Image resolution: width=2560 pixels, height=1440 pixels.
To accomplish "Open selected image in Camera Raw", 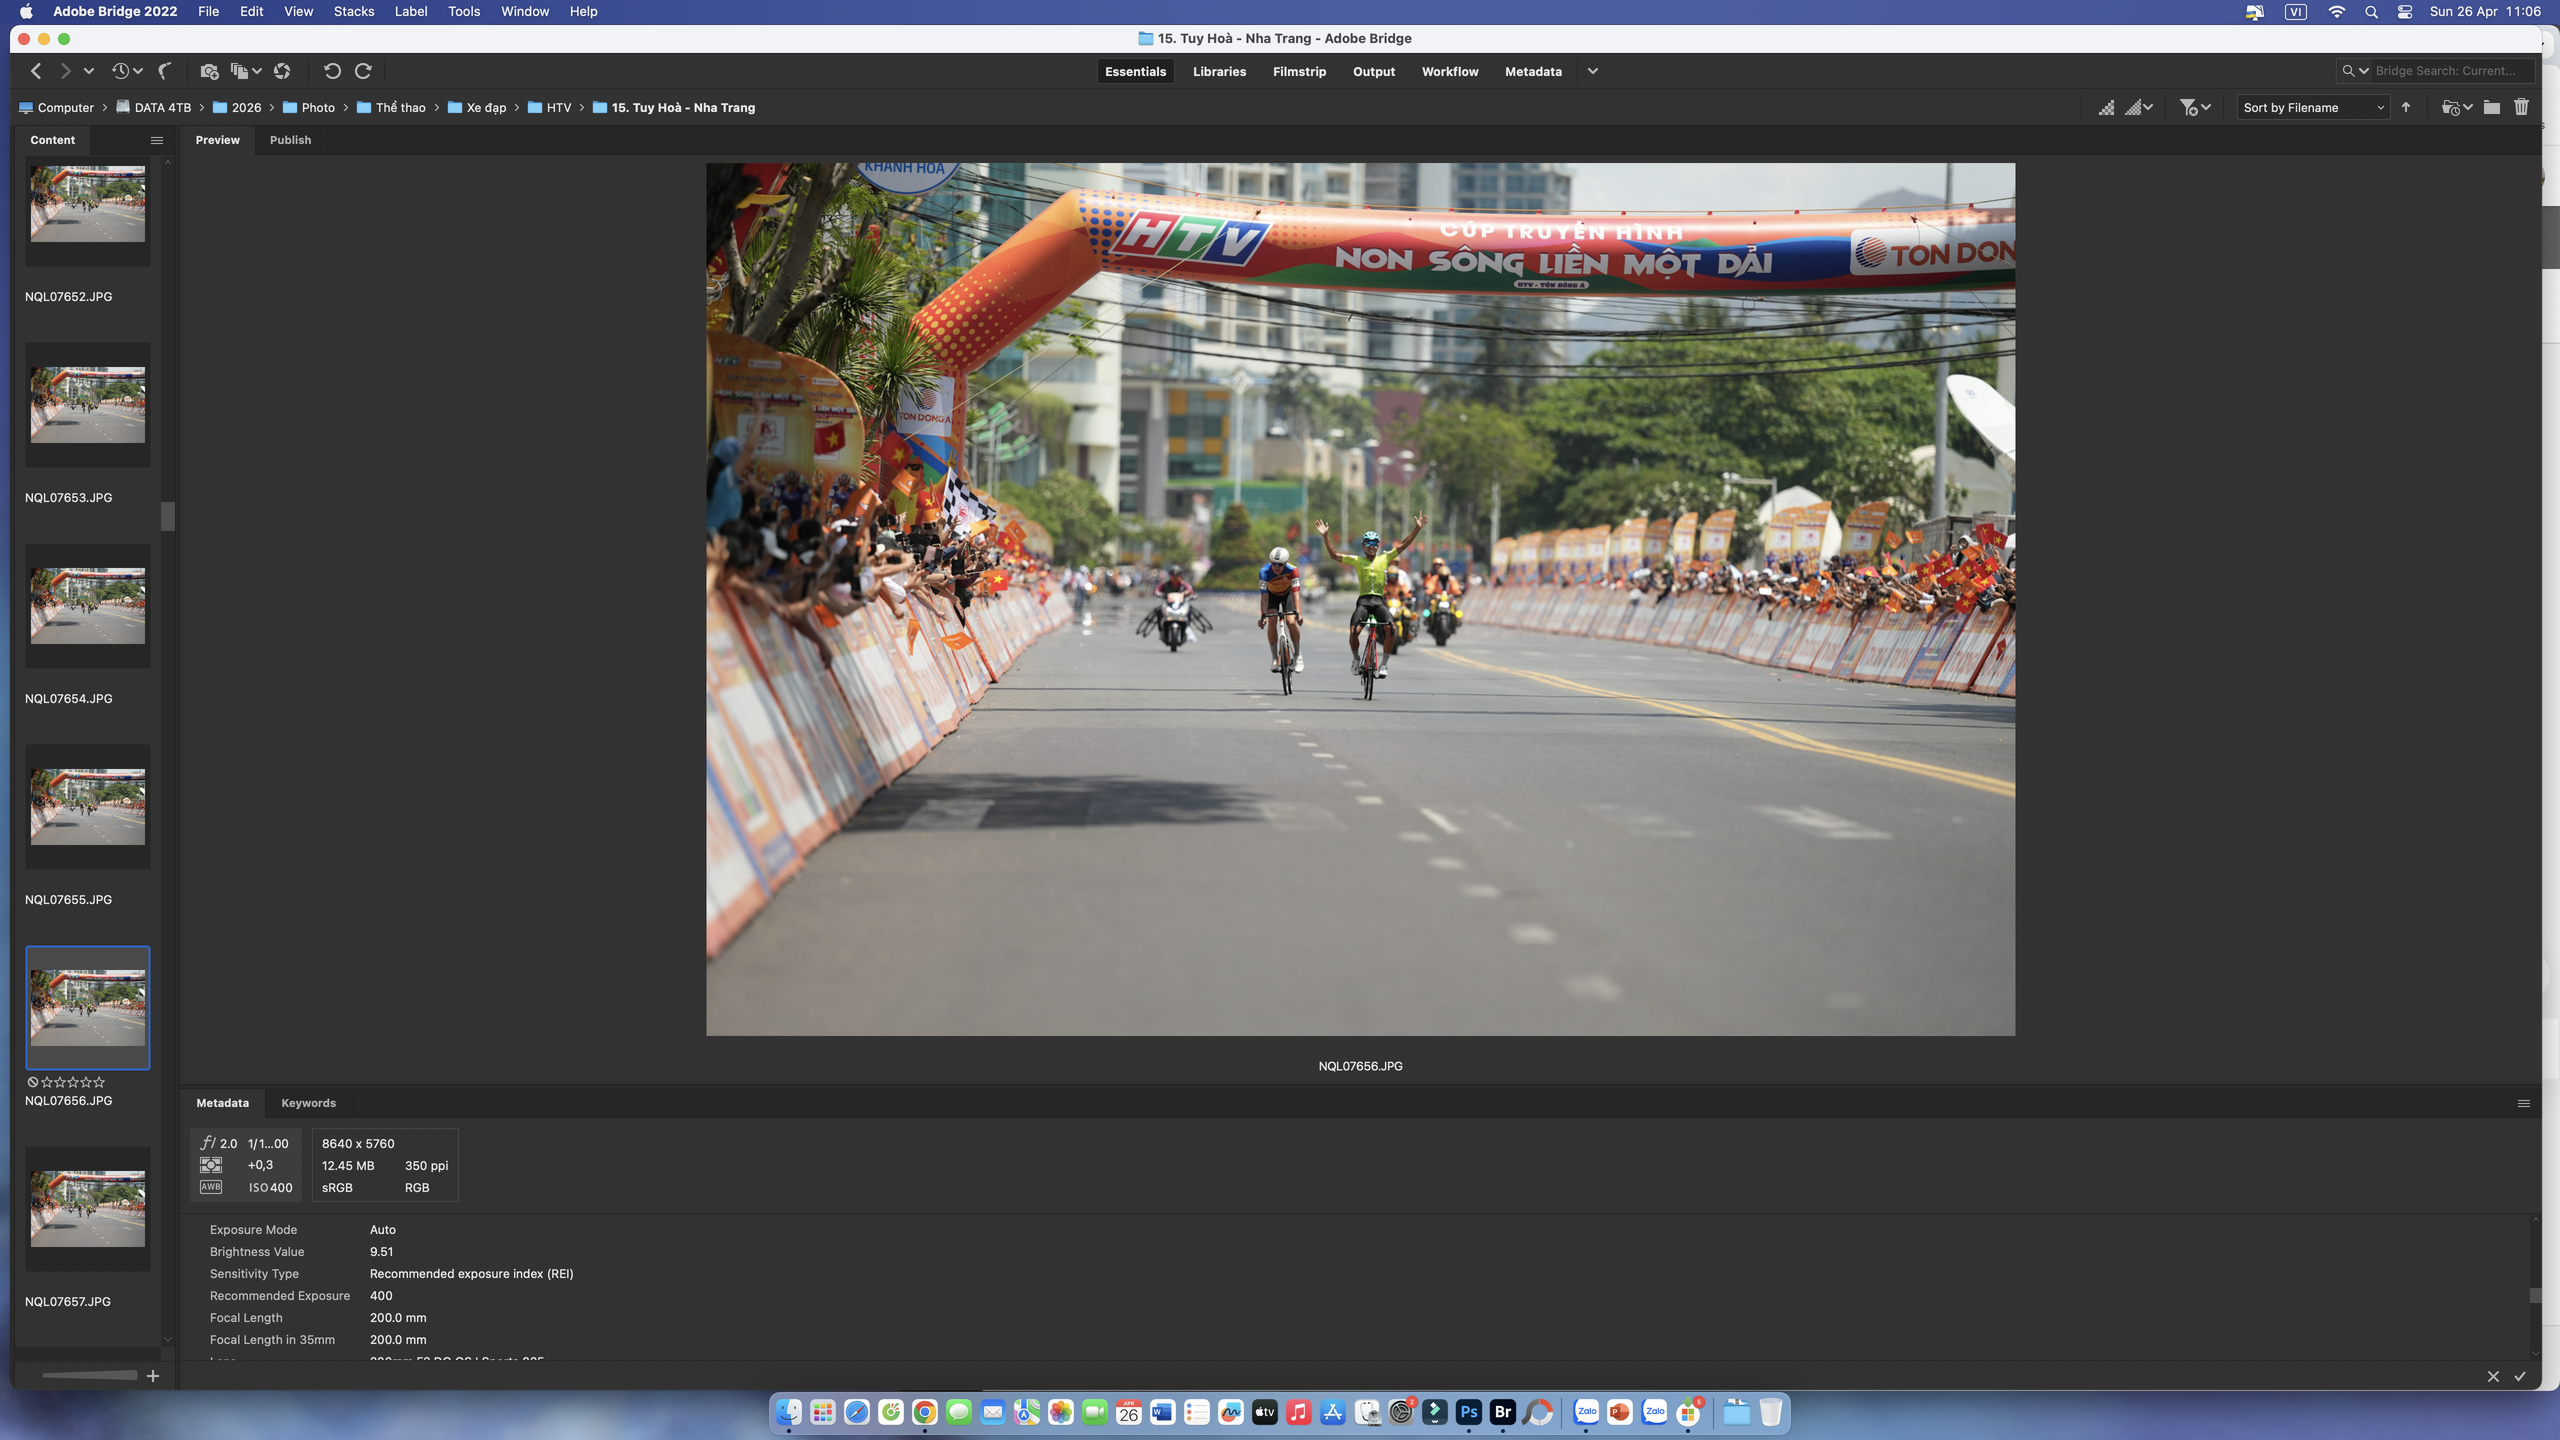I will click(x=282, y=71).
